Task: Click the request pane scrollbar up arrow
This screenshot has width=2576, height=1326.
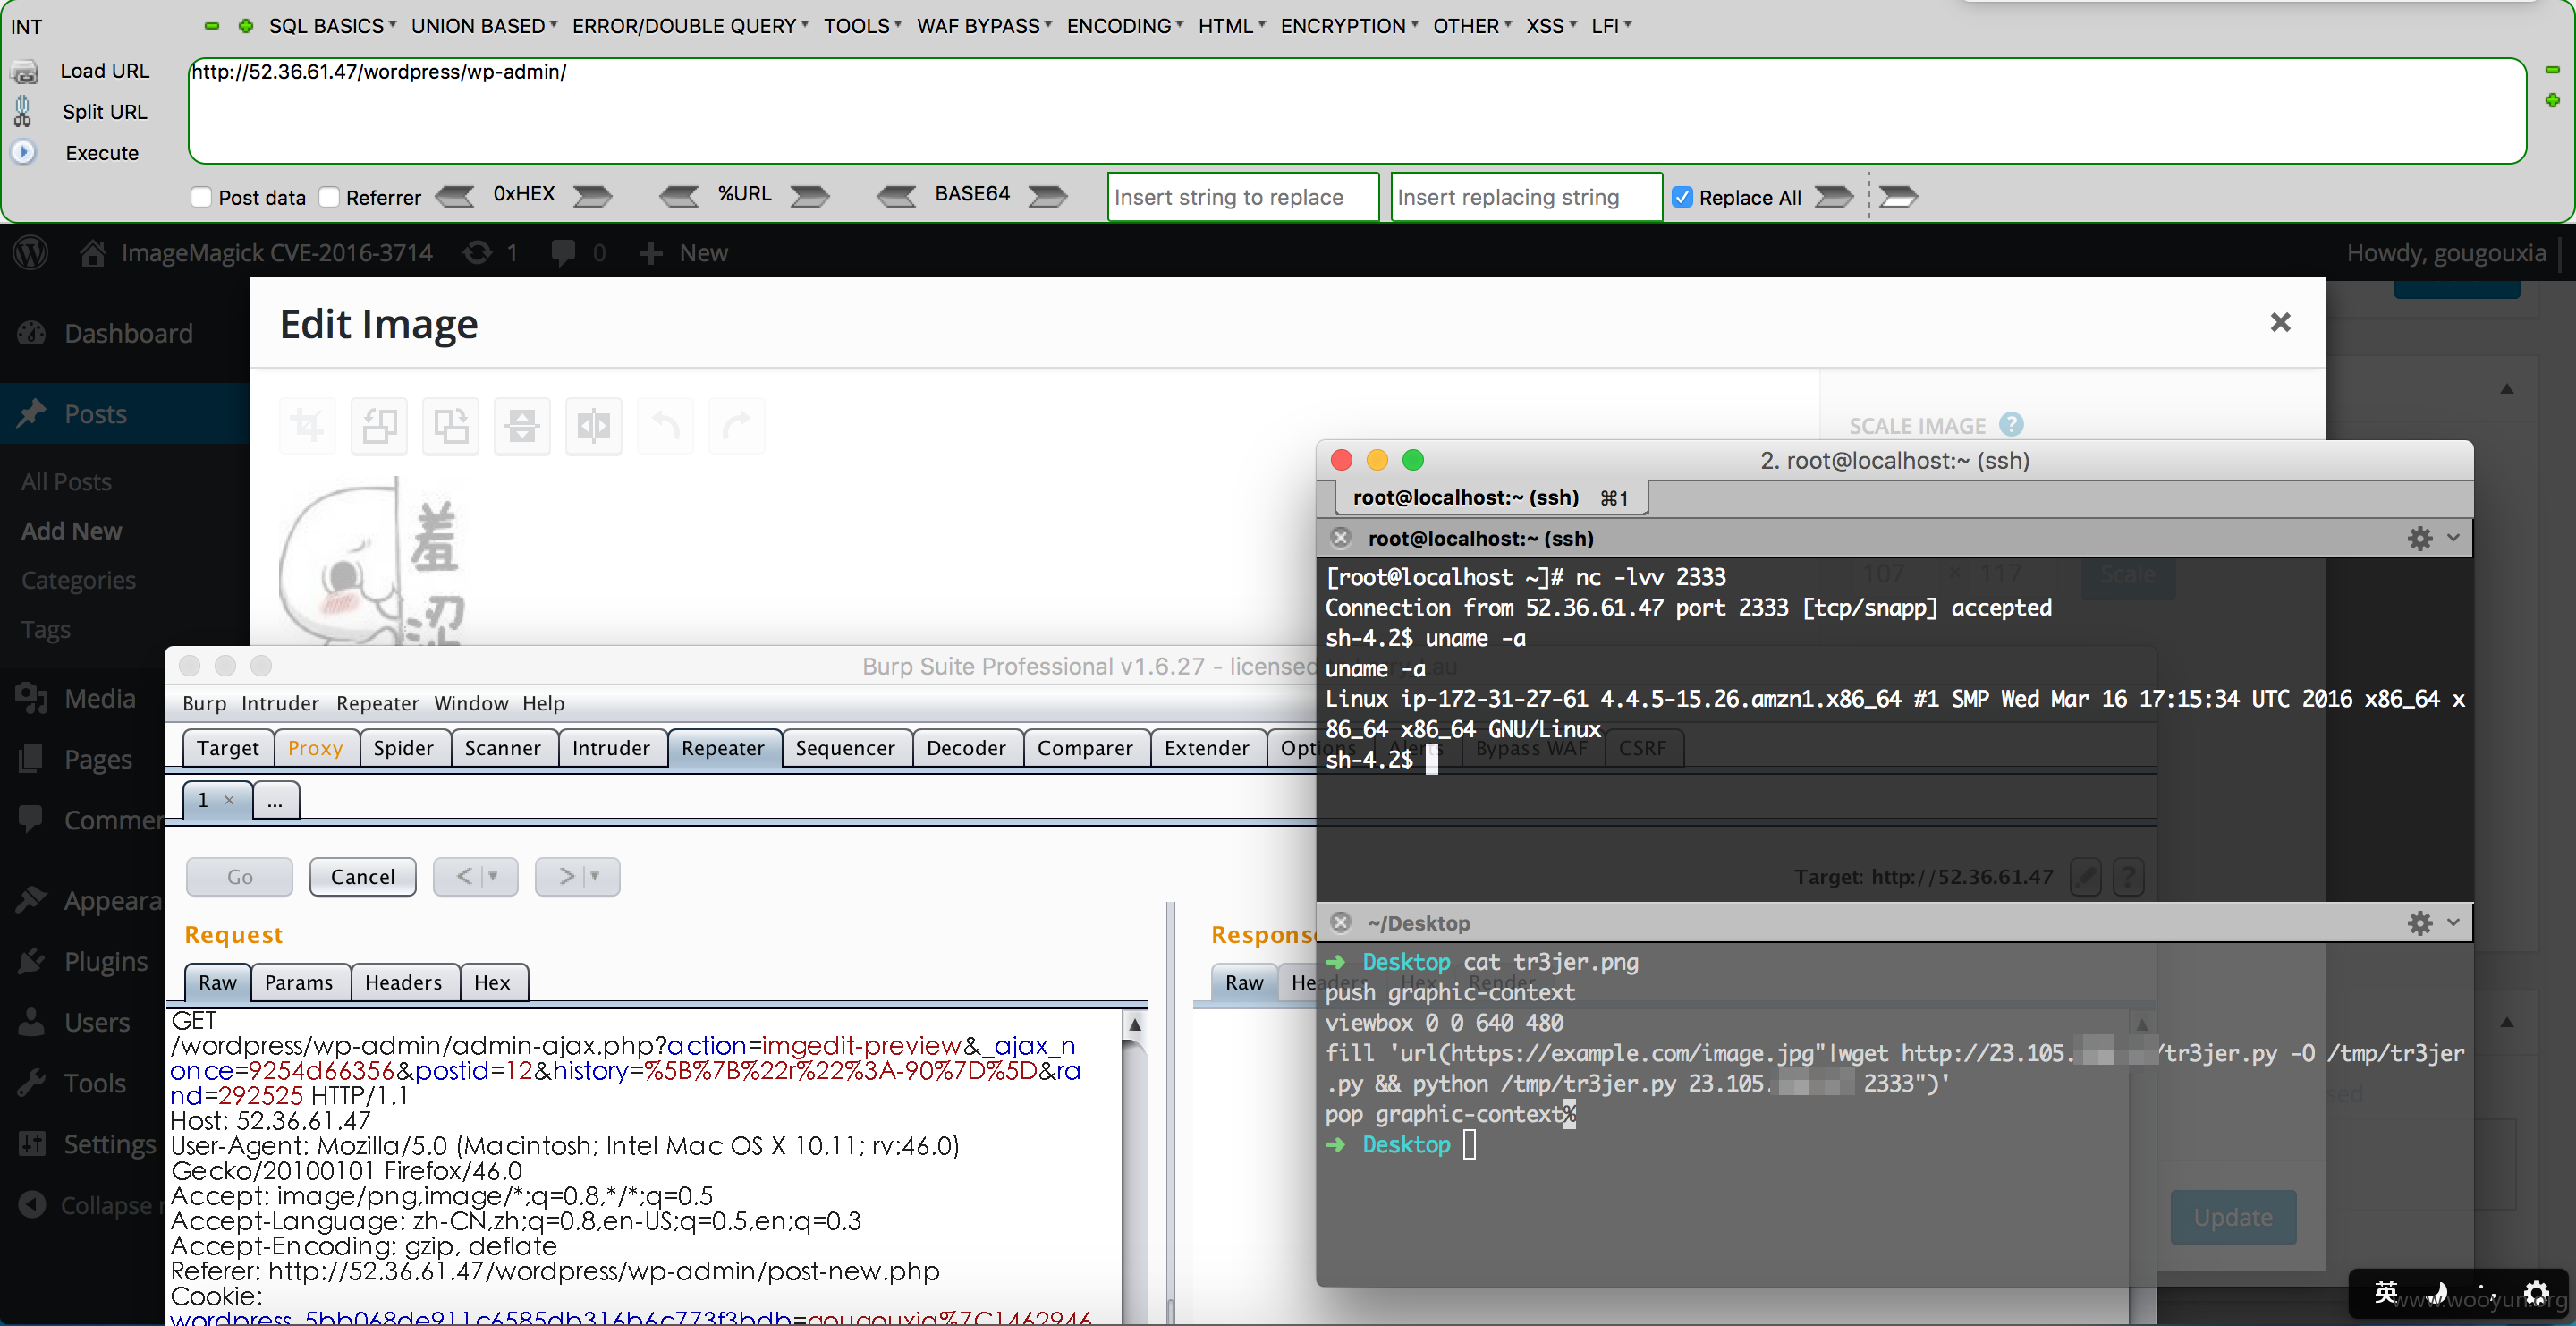Action: coord(1135,1025)
